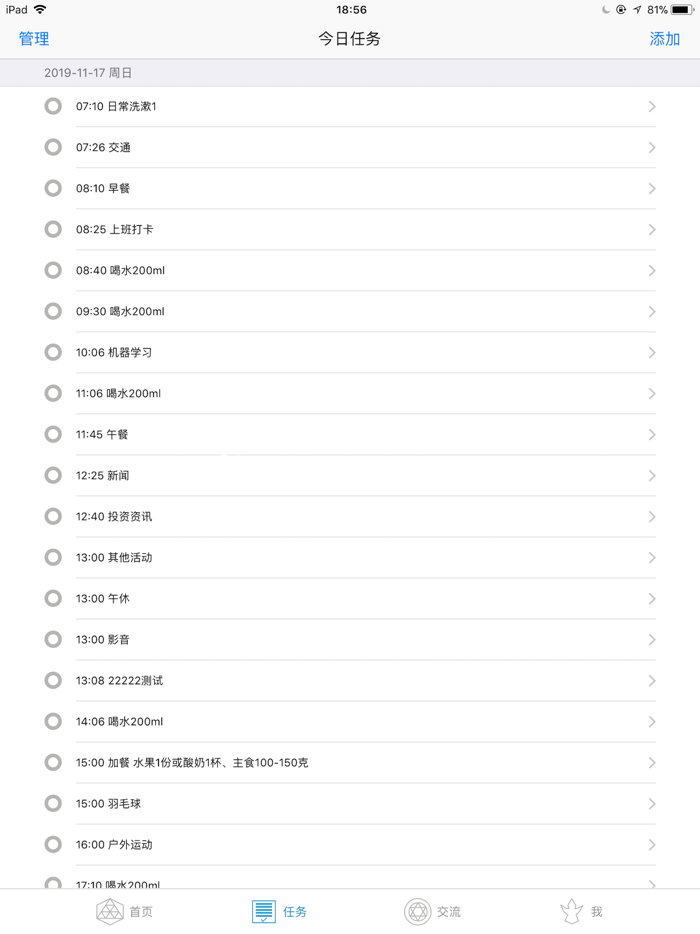Open the 我 profile tab

coord(584,911)
